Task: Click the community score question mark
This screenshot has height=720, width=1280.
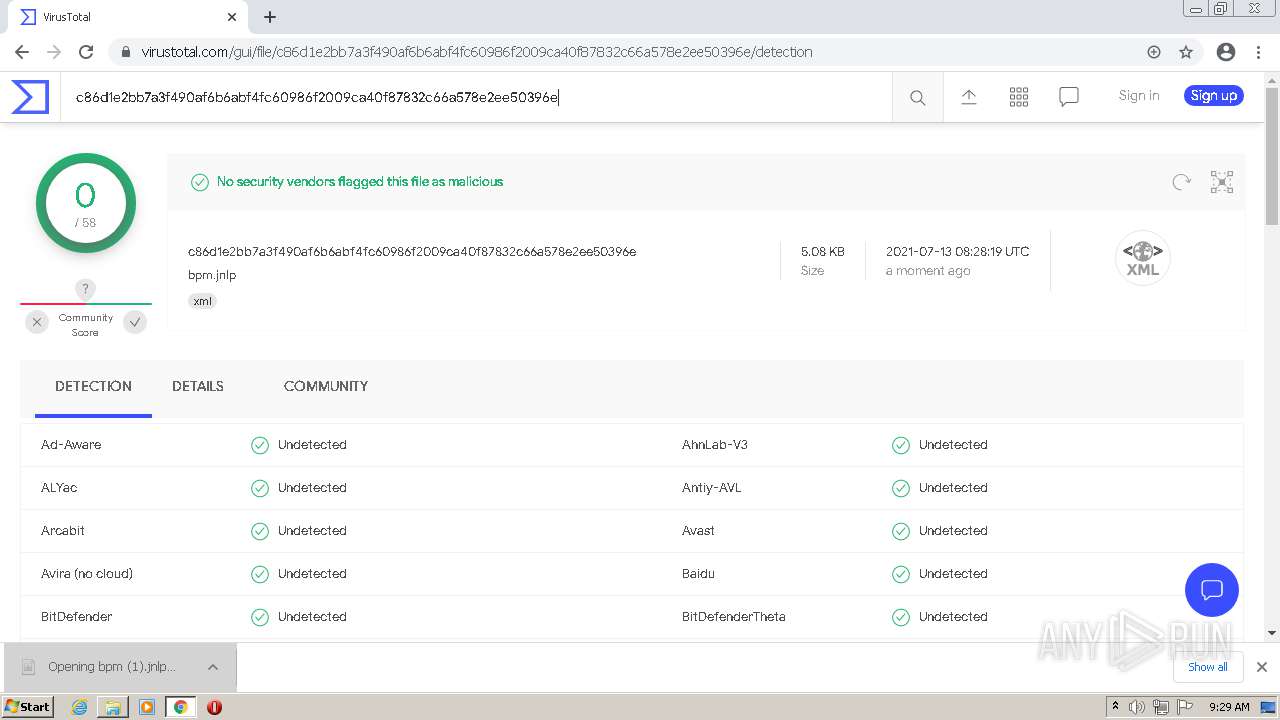Action: 85,289
